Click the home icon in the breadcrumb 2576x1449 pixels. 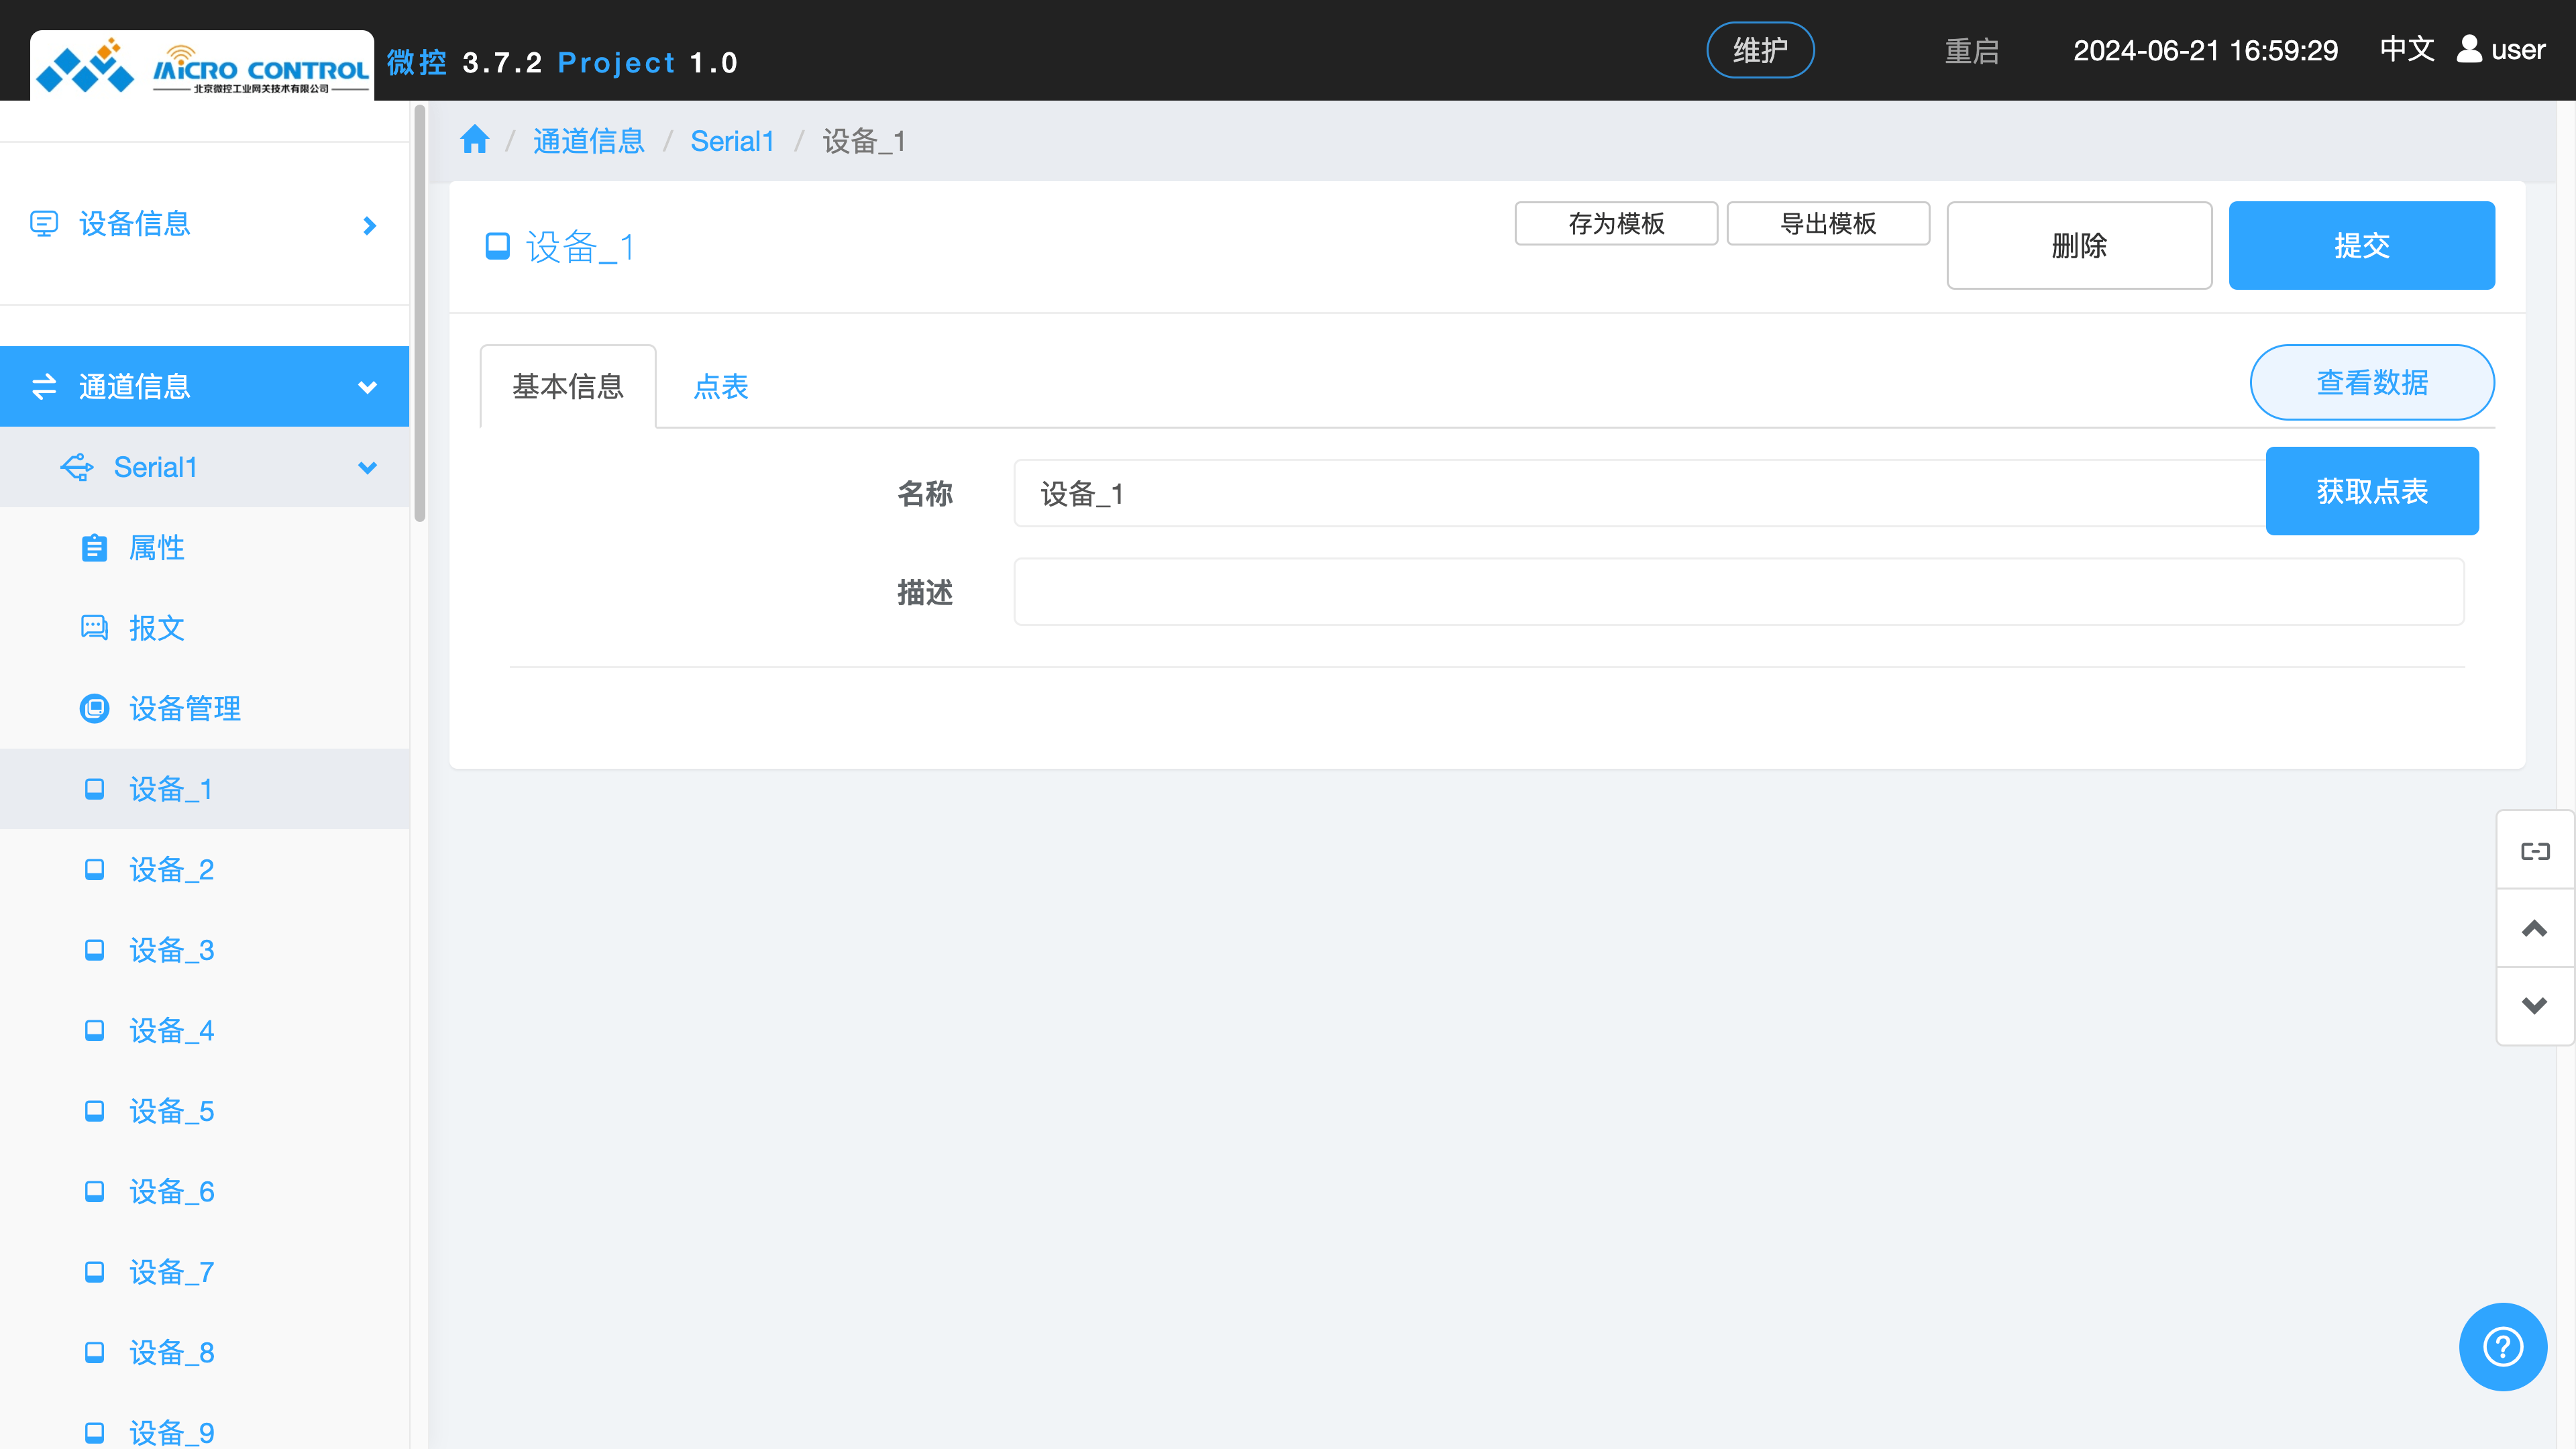474,140
